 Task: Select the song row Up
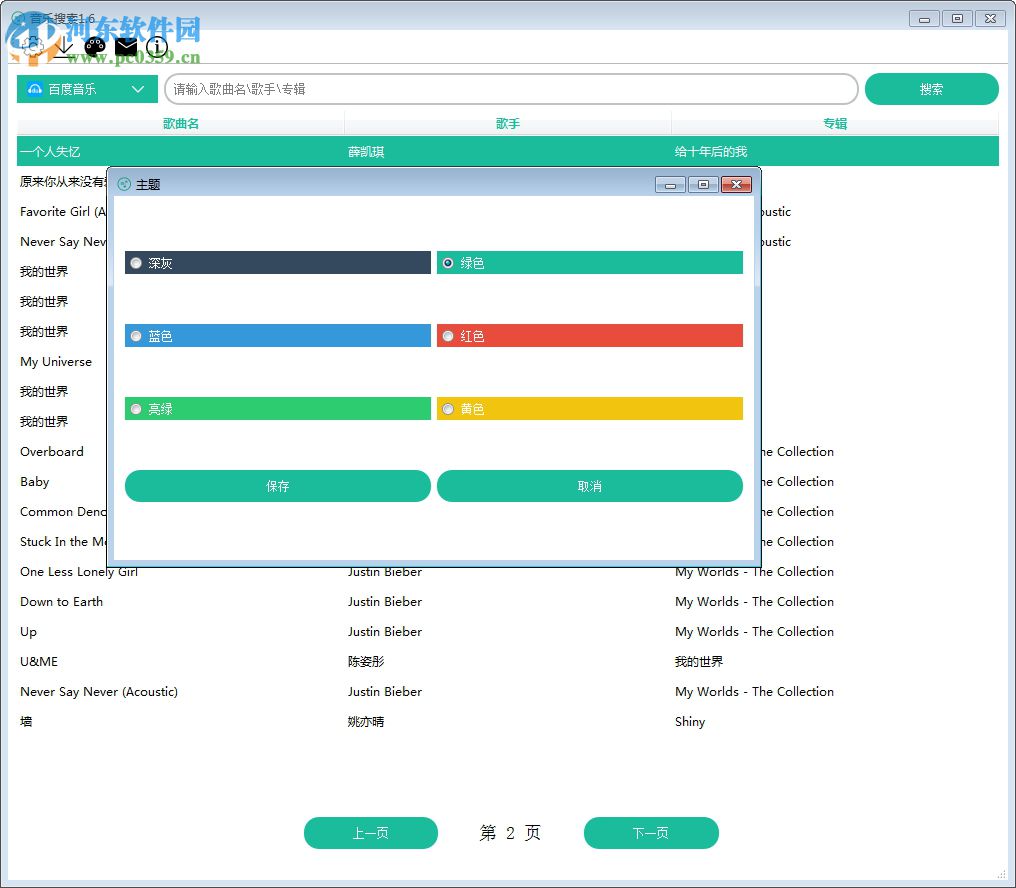[507, 631]
